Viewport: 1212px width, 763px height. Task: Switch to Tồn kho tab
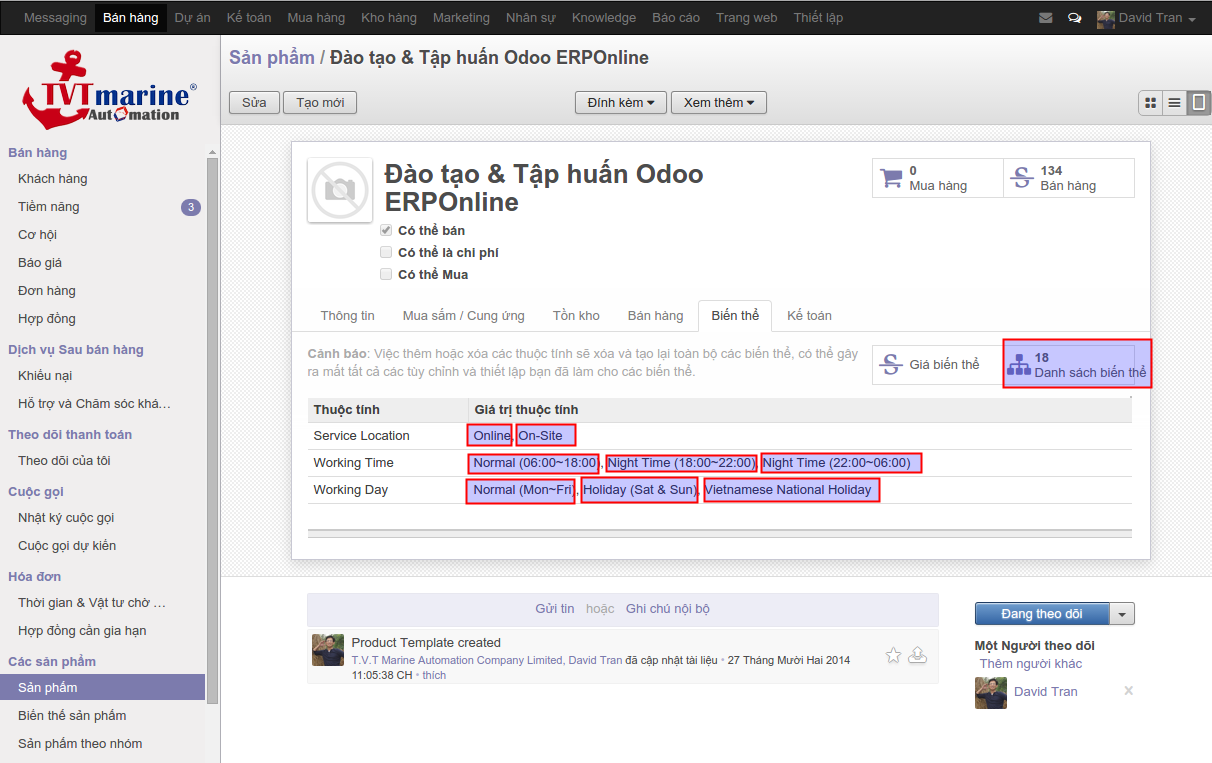pyautogui.click(x=576, y=316)
